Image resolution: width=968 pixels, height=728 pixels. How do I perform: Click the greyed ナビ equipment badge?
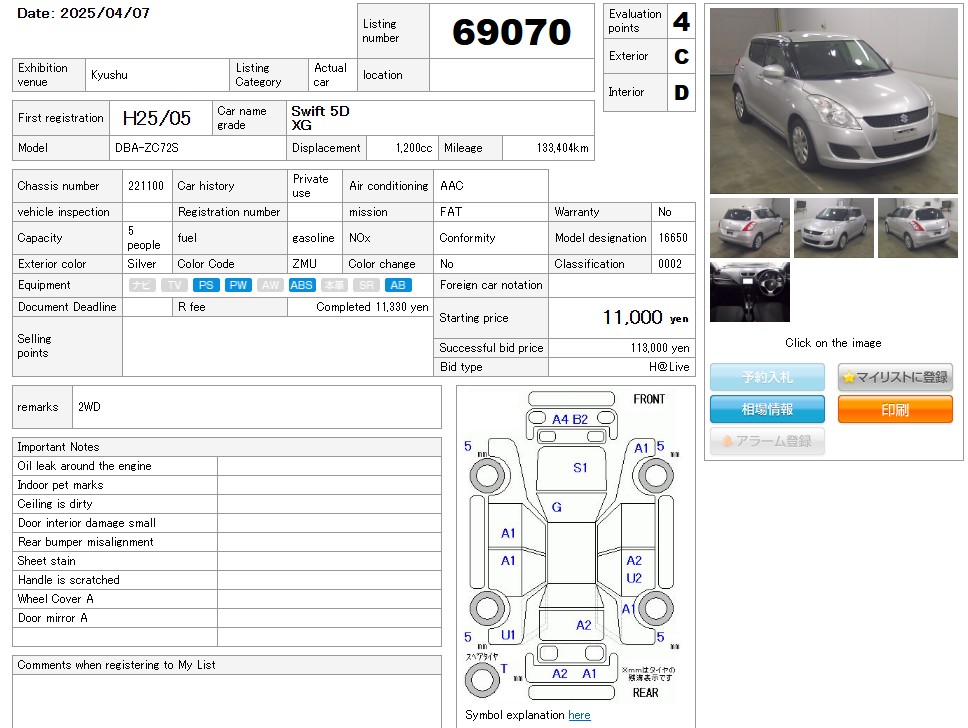[x=142, y=285]
